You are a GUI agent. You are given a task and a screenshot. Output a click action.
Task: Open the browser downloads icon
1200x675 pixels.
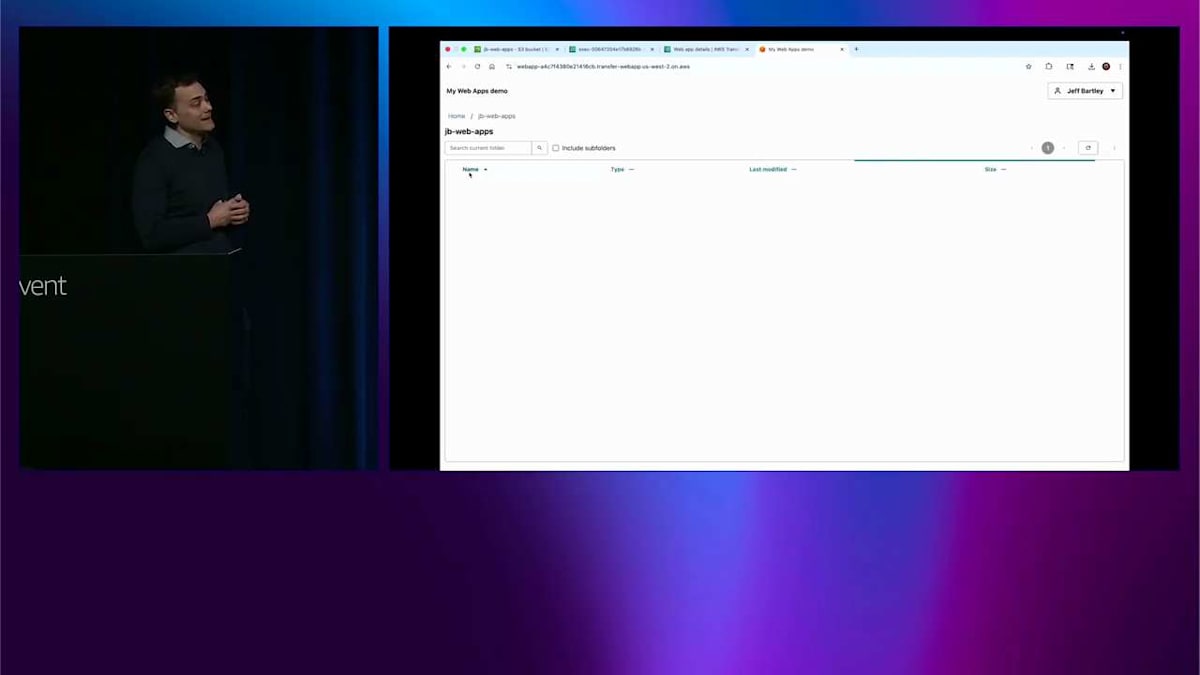[1091, 67]
